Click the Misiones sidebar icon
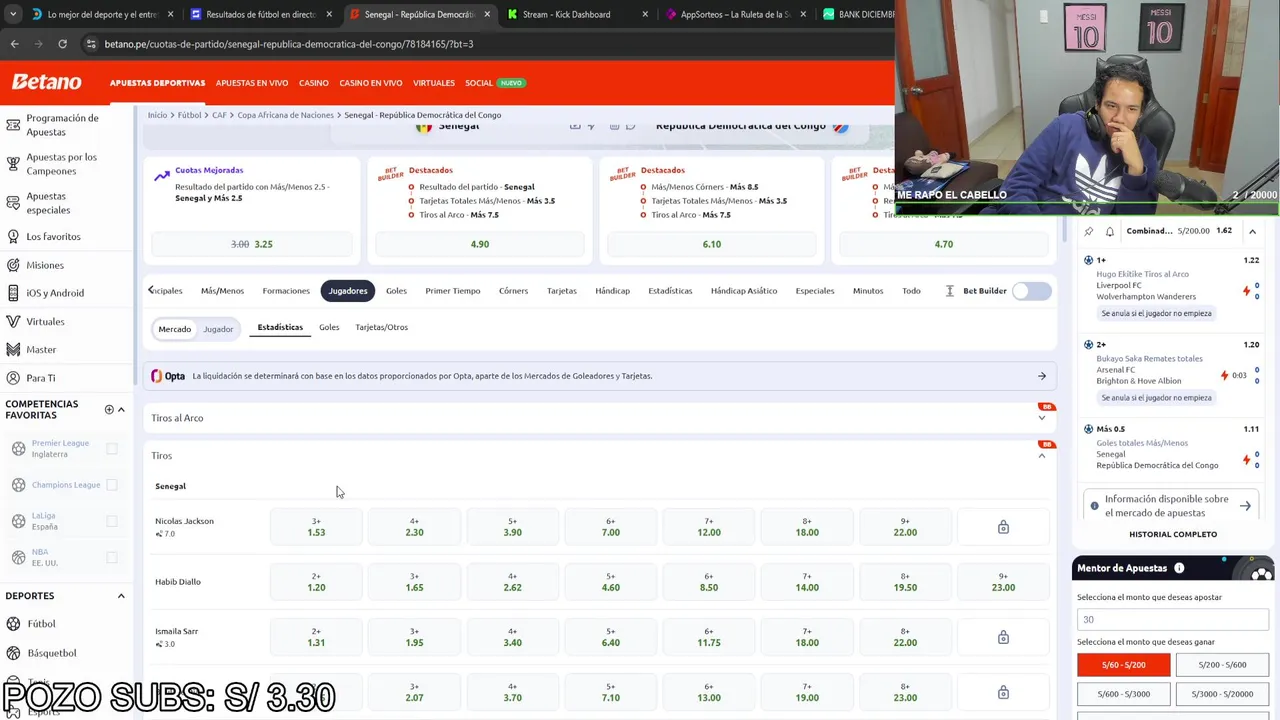1280x720 pixels. pos(13,265)
